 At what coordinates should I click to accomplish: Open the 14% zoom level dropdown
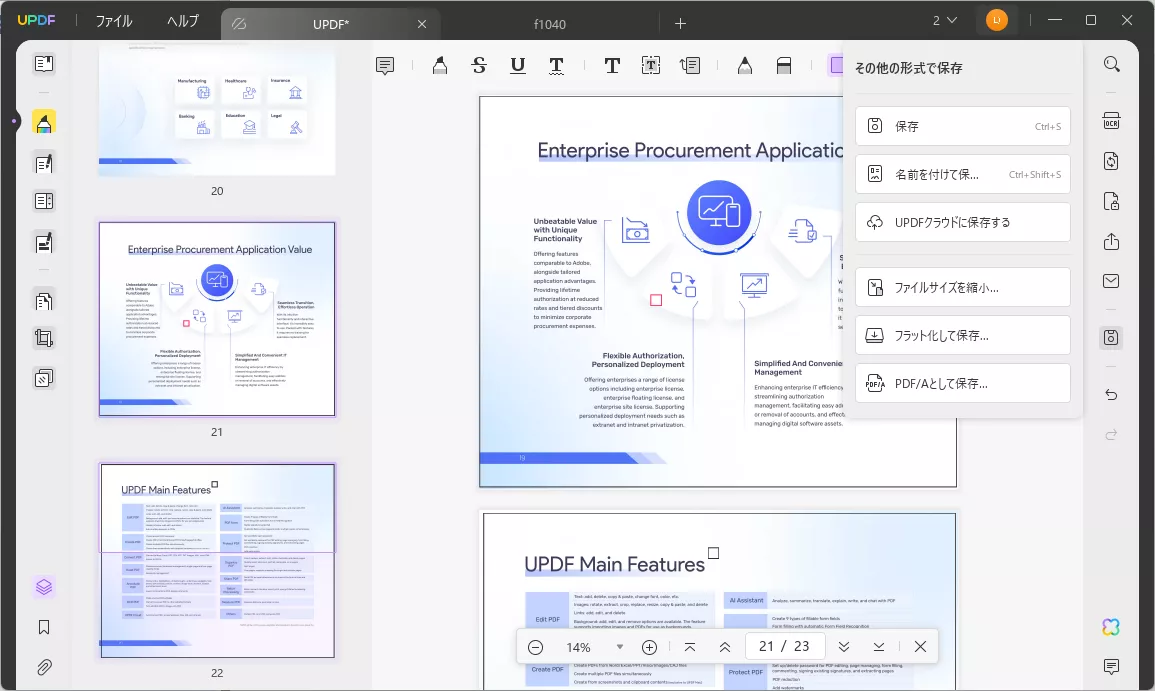tap(619, 647)
